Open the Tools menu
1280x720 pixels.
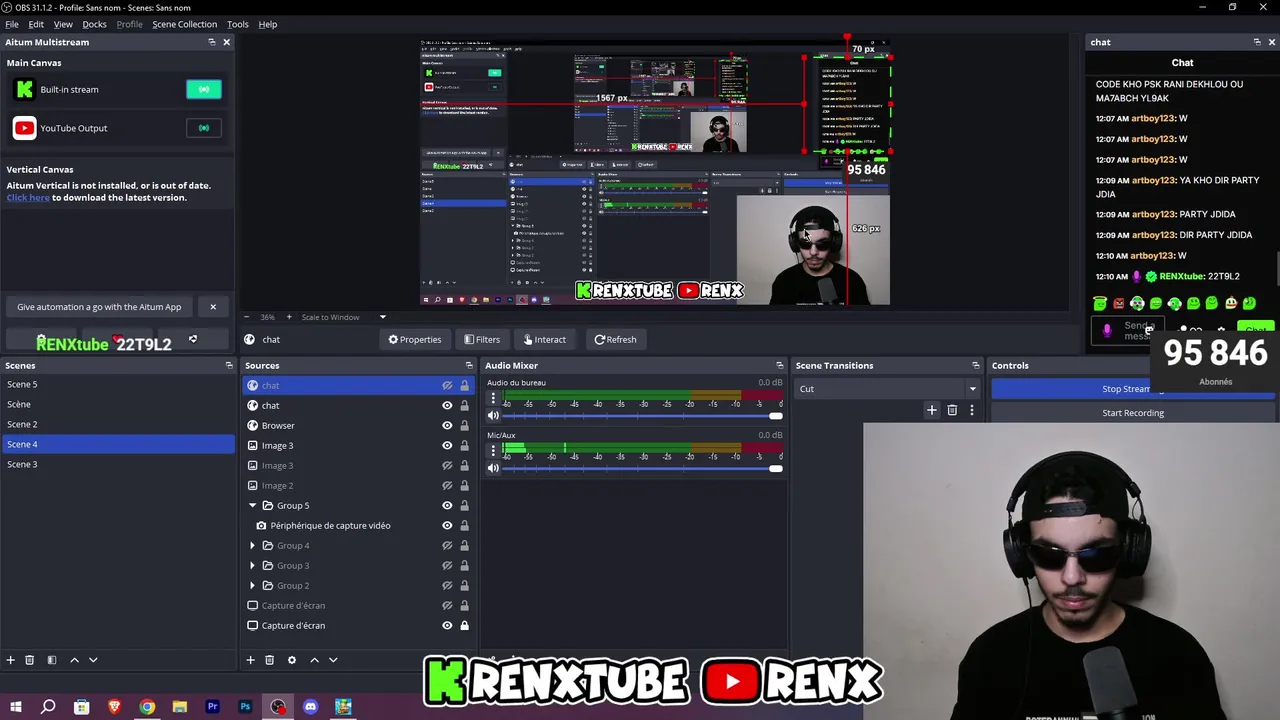pos(238,24)
